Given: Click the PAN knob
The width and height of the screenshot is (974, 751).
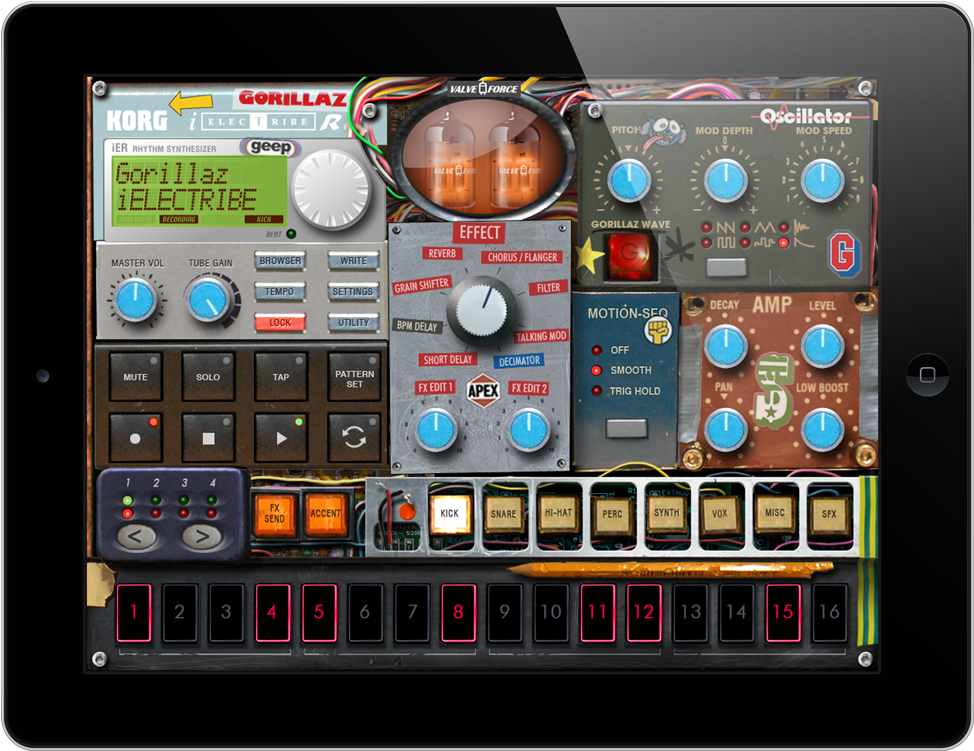Looking at the screenshot, I should 725,430.
